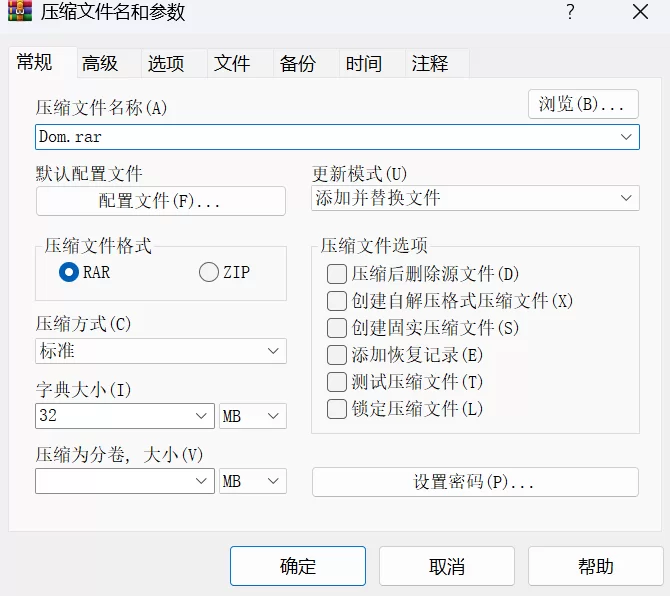Viewport: 670px width, 596px height.
Task: Close the compression dialog window
Action: tap(640, 12)
